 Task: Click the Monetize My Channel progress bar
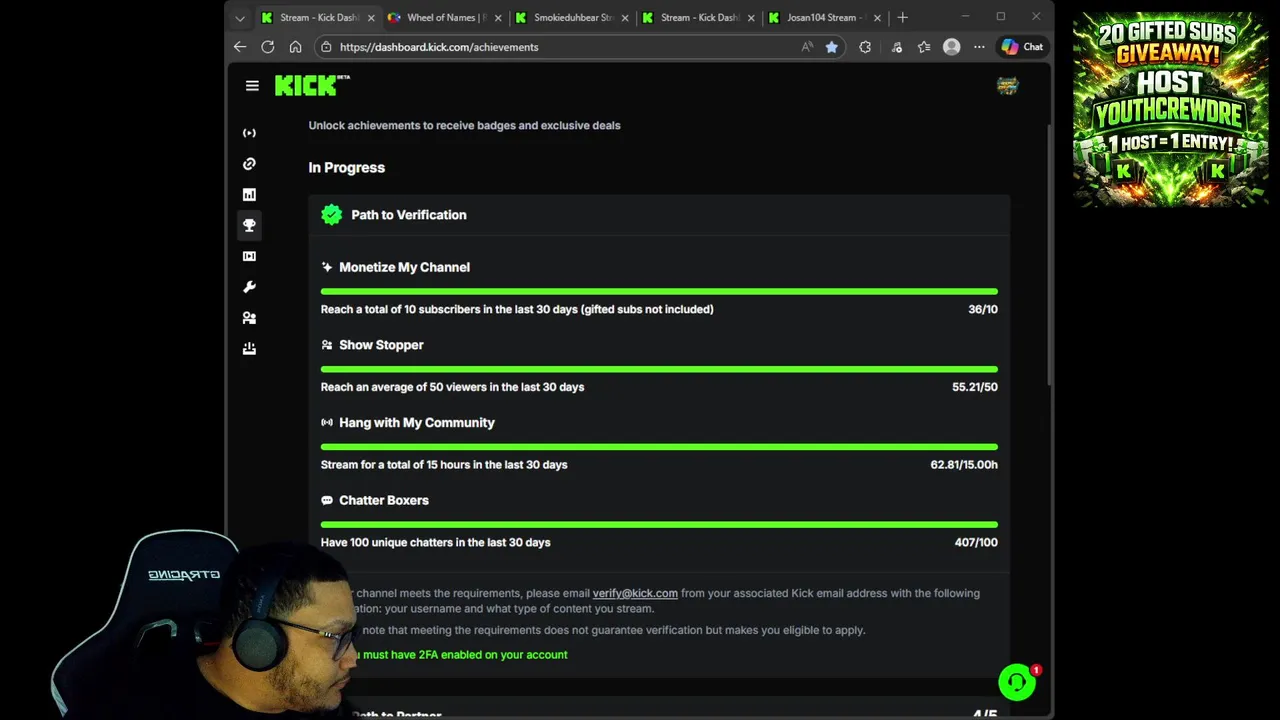coord(659,291)
